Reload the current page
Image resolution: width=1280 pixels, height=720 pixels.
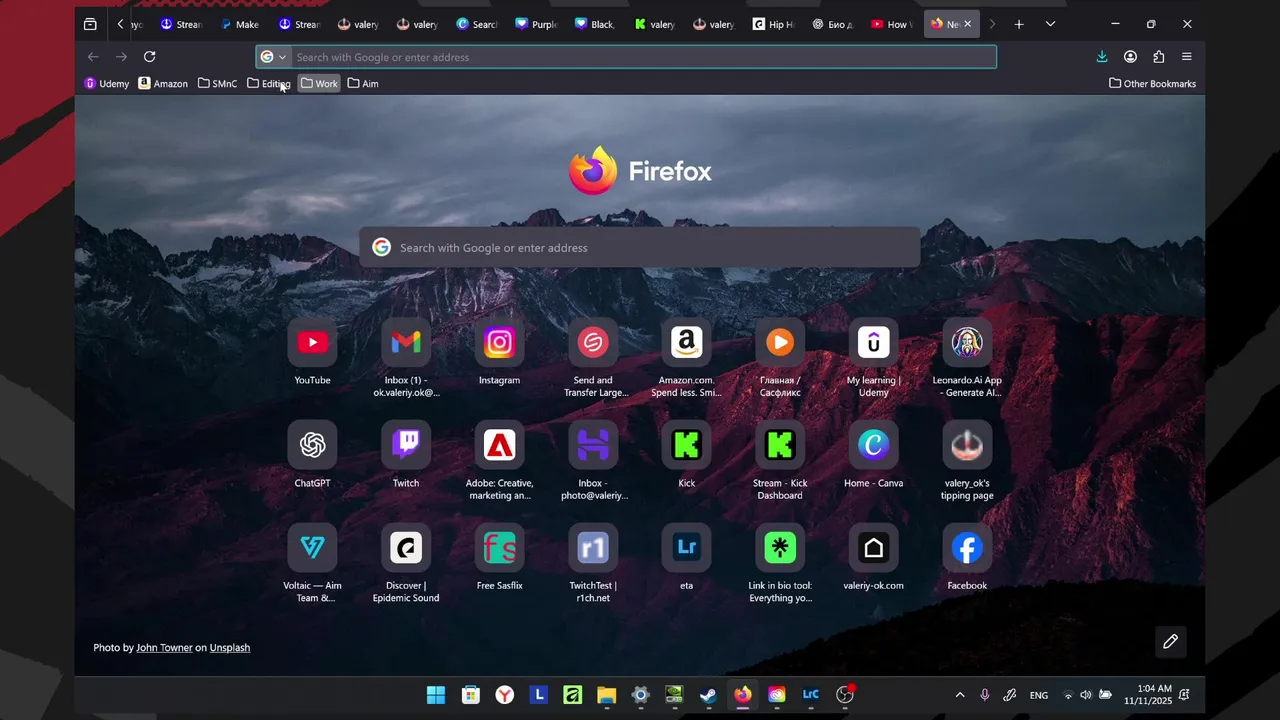point(149,57)
